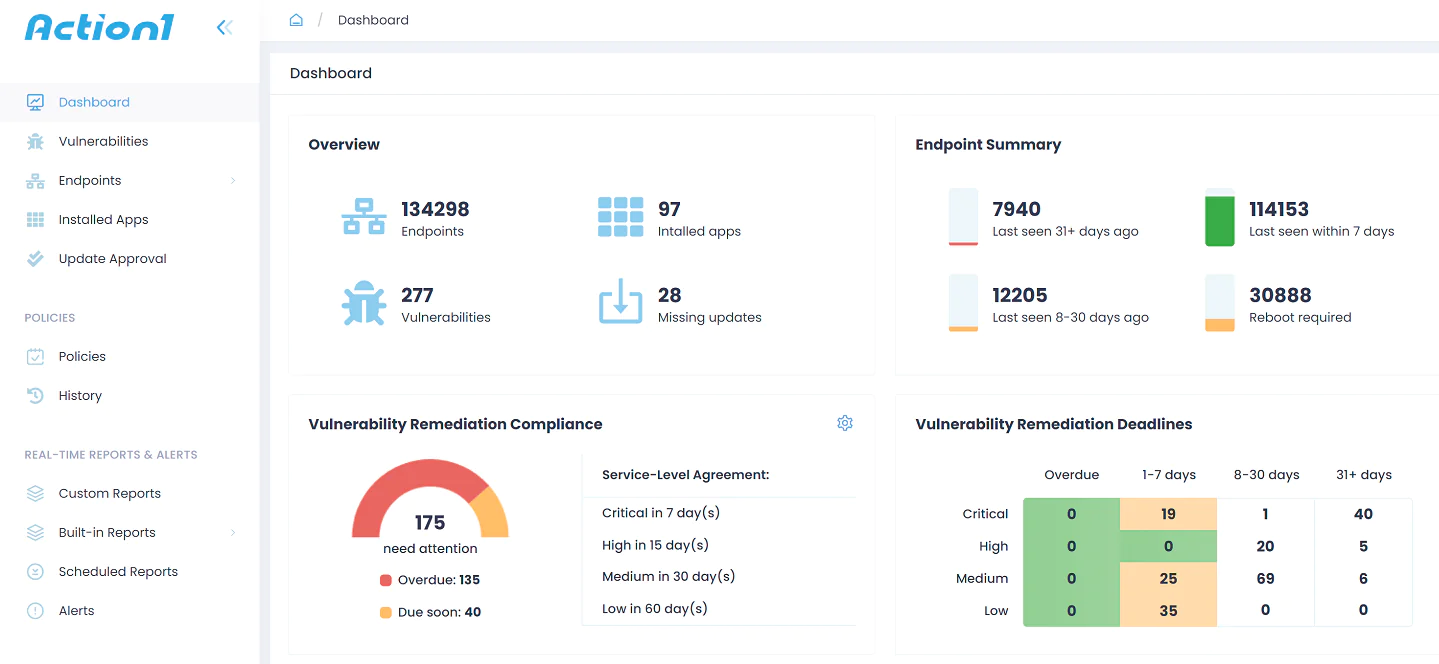Screen dimensions: 1439x664
Task: Open compliance settings via the gear icon
Action: [x=844, y=423]
